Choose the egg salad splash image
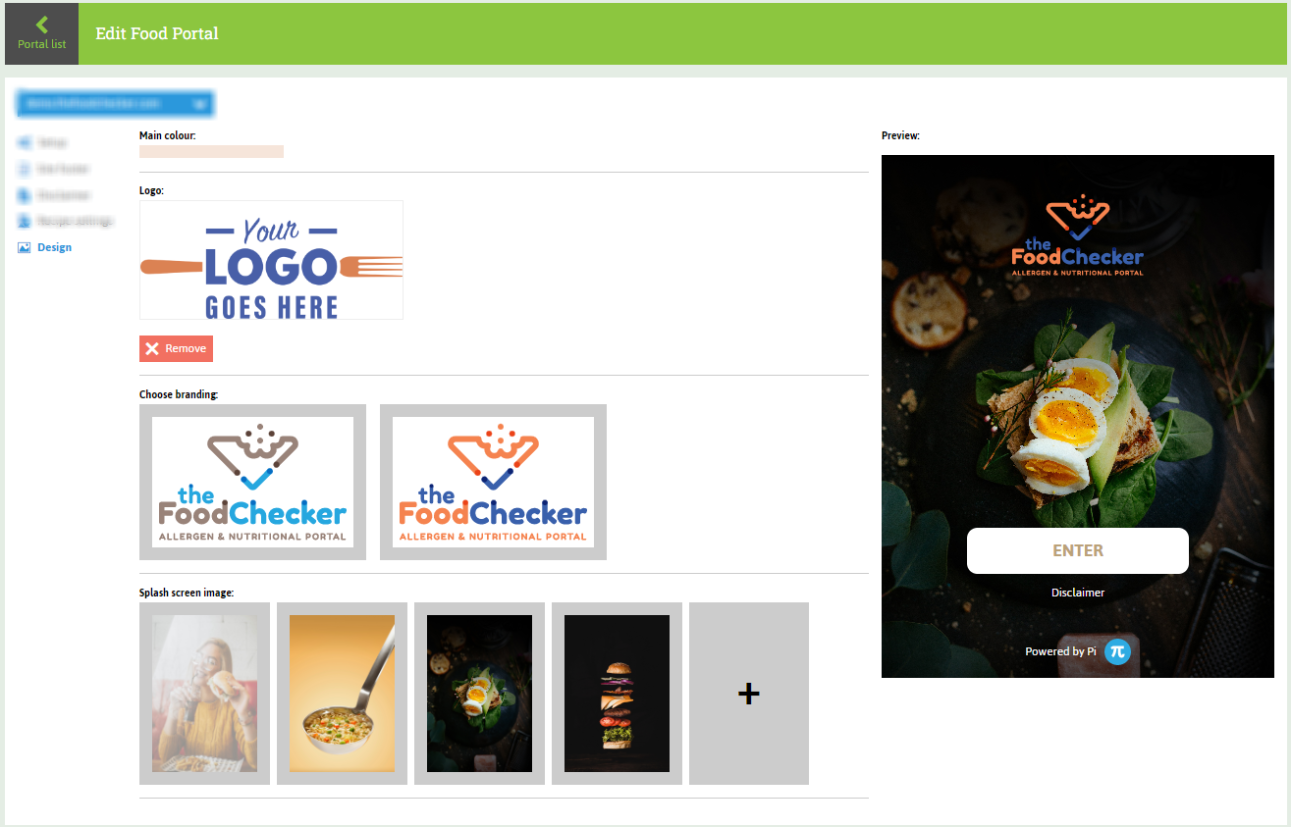 click(479, 693)
